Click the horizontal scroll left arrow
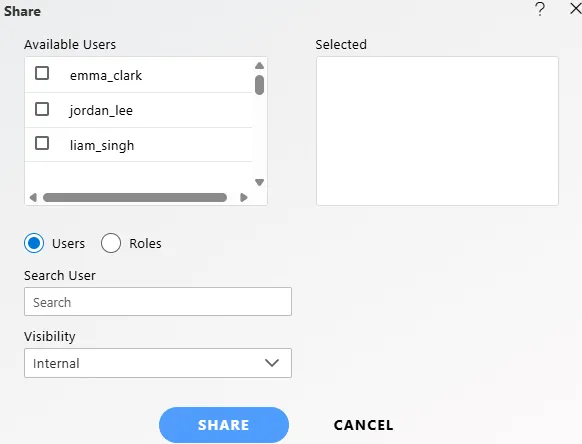582x444 pixels. (33, 197)
